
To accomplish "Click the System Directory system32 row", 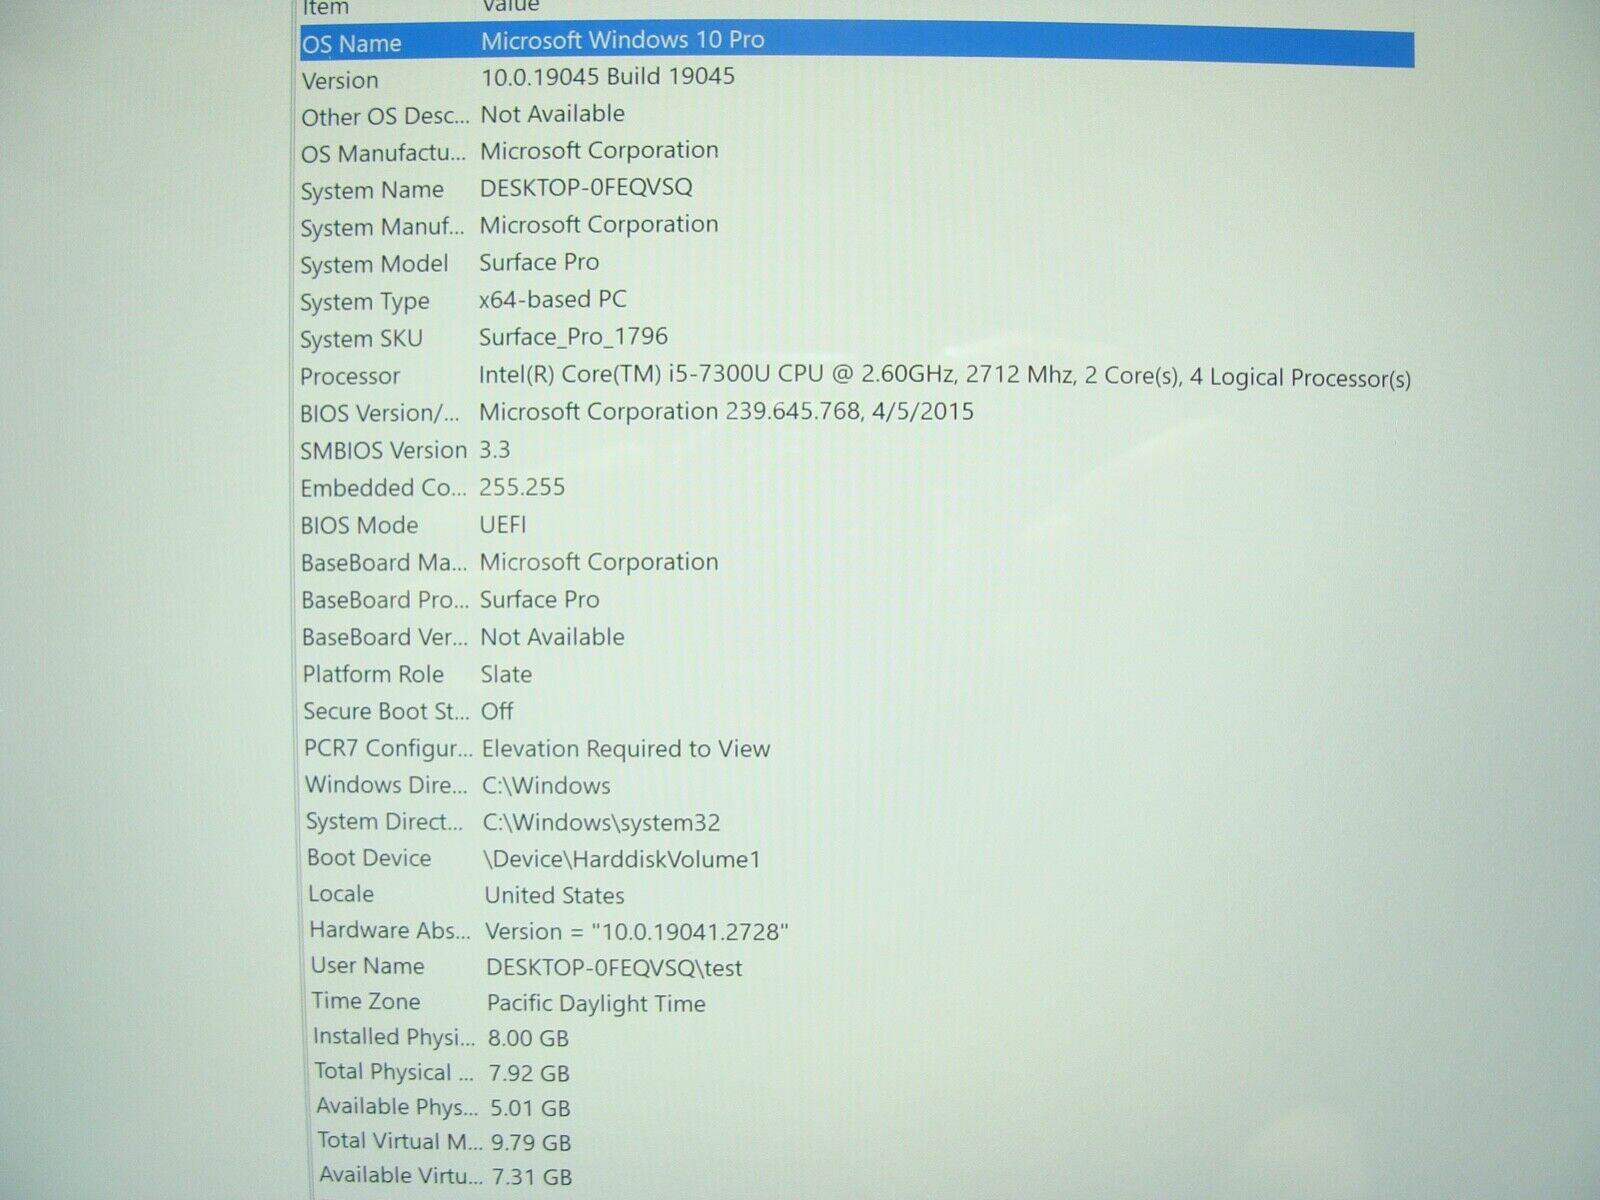I will pos(857,822).
